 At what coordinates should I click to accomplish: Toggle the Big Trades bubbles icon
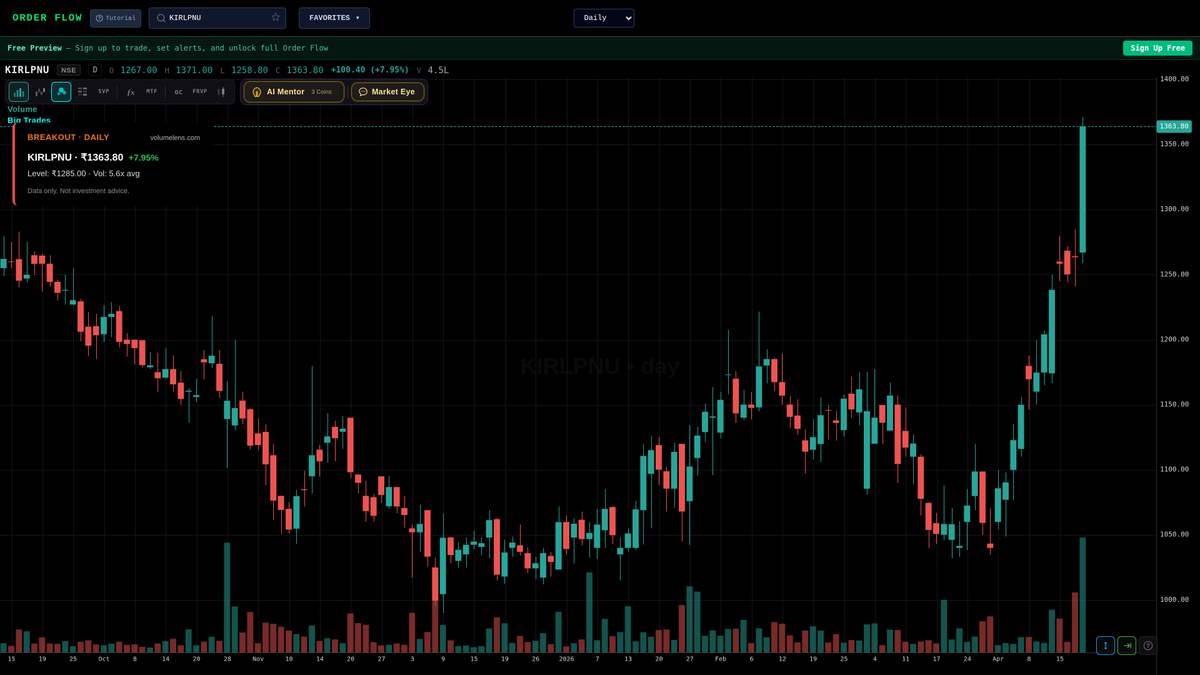coord(61,91)
